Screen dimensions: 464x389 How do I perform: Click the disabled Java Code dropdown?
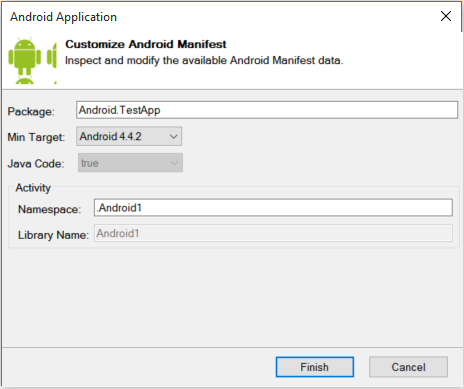pyautogui.click(x=130, y=163)
